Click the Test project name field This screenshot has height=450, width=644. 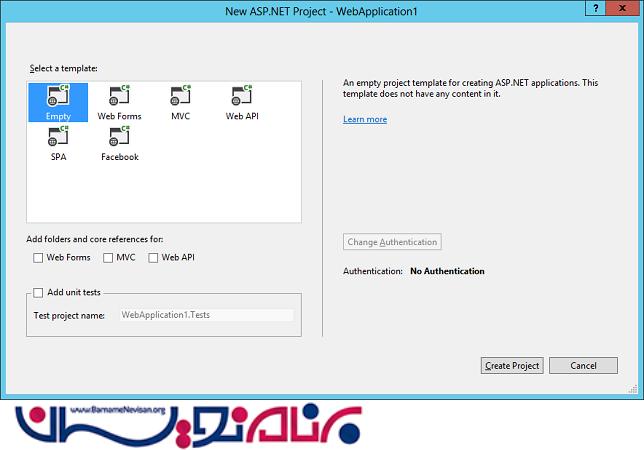click(x=207, y=315)
